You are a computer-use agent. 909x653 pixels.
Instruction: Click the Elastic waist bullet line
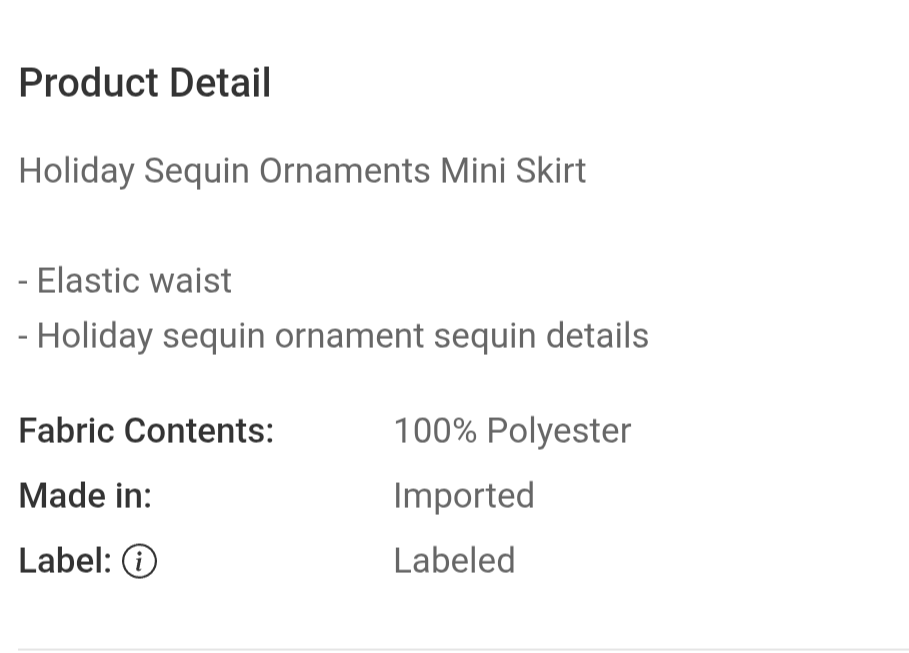point(125,281)
